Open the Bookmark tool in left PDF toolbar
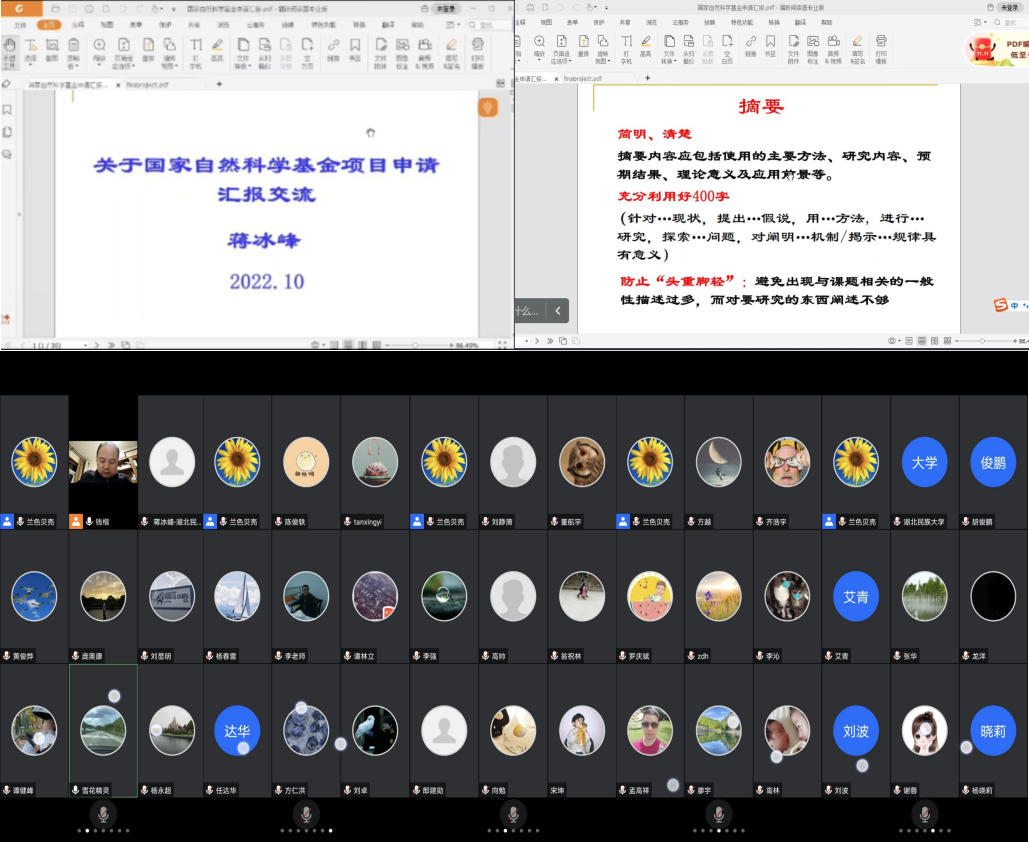This screenshot has width=1029, height=843. [x=355, y=50]
